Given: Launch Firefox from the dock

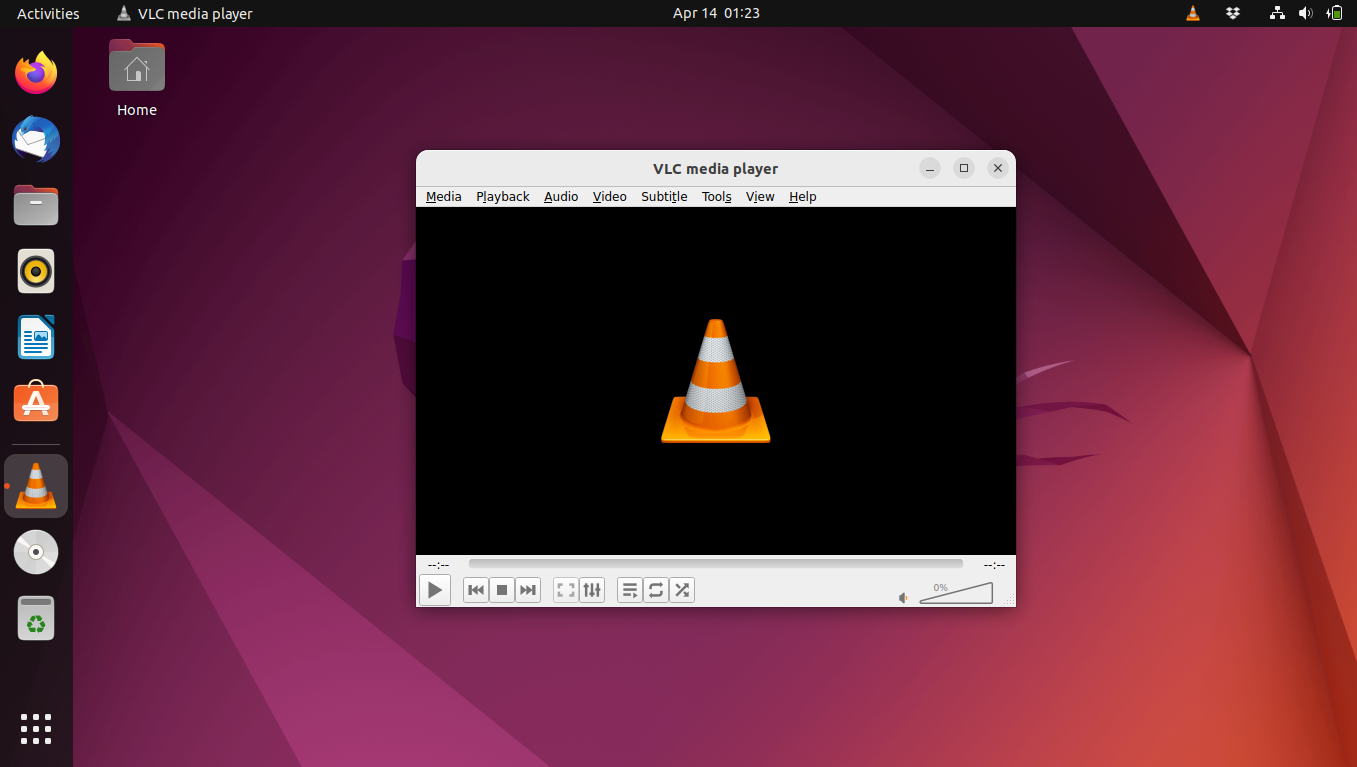Looking at the screenshot, I should [x=36, y=73].
